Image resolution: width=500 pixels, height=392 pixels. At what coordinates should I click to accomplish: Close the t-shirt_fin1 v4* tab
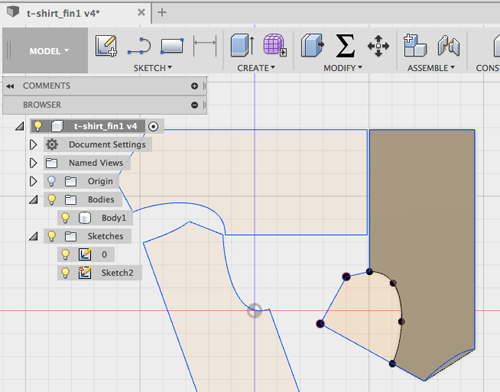click(x=141, y=12)
